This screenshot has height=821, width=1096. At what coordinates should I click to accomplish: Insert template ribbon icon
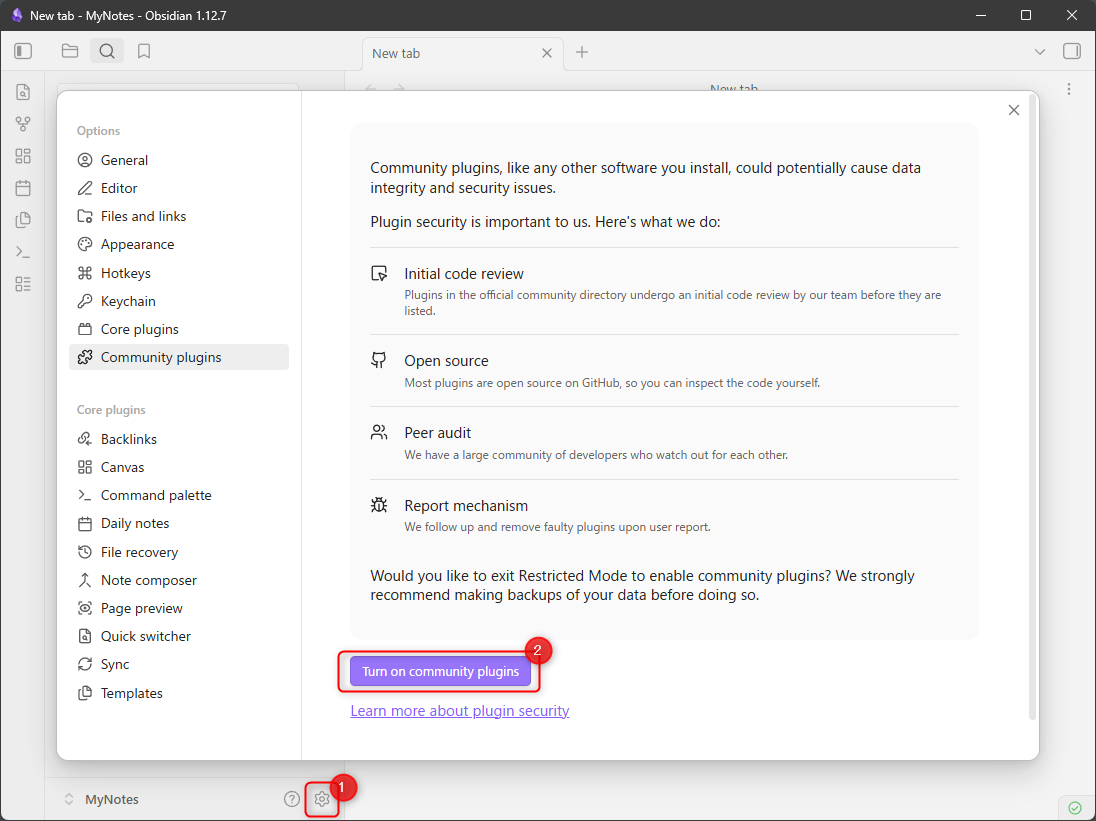tap(23, 220)
